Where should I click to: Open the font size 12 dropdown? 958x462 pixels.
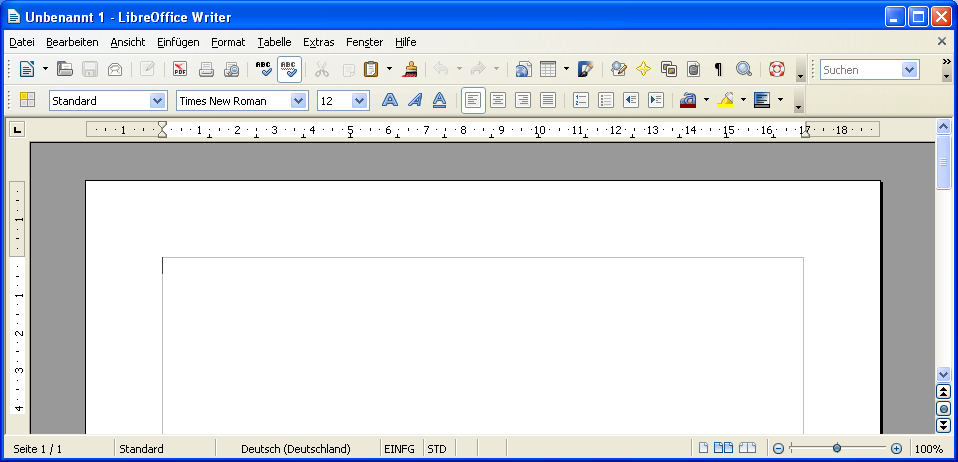coord(360,101)
